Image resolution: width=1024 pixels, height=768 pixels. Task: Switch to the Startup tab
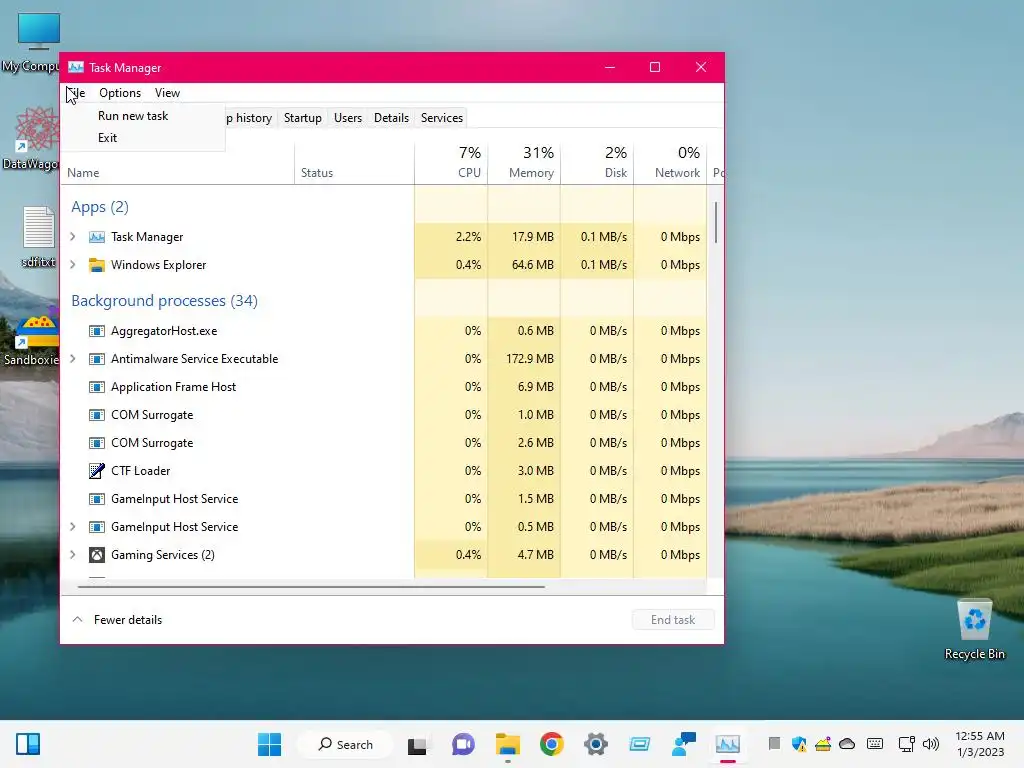tap(302, 118)
